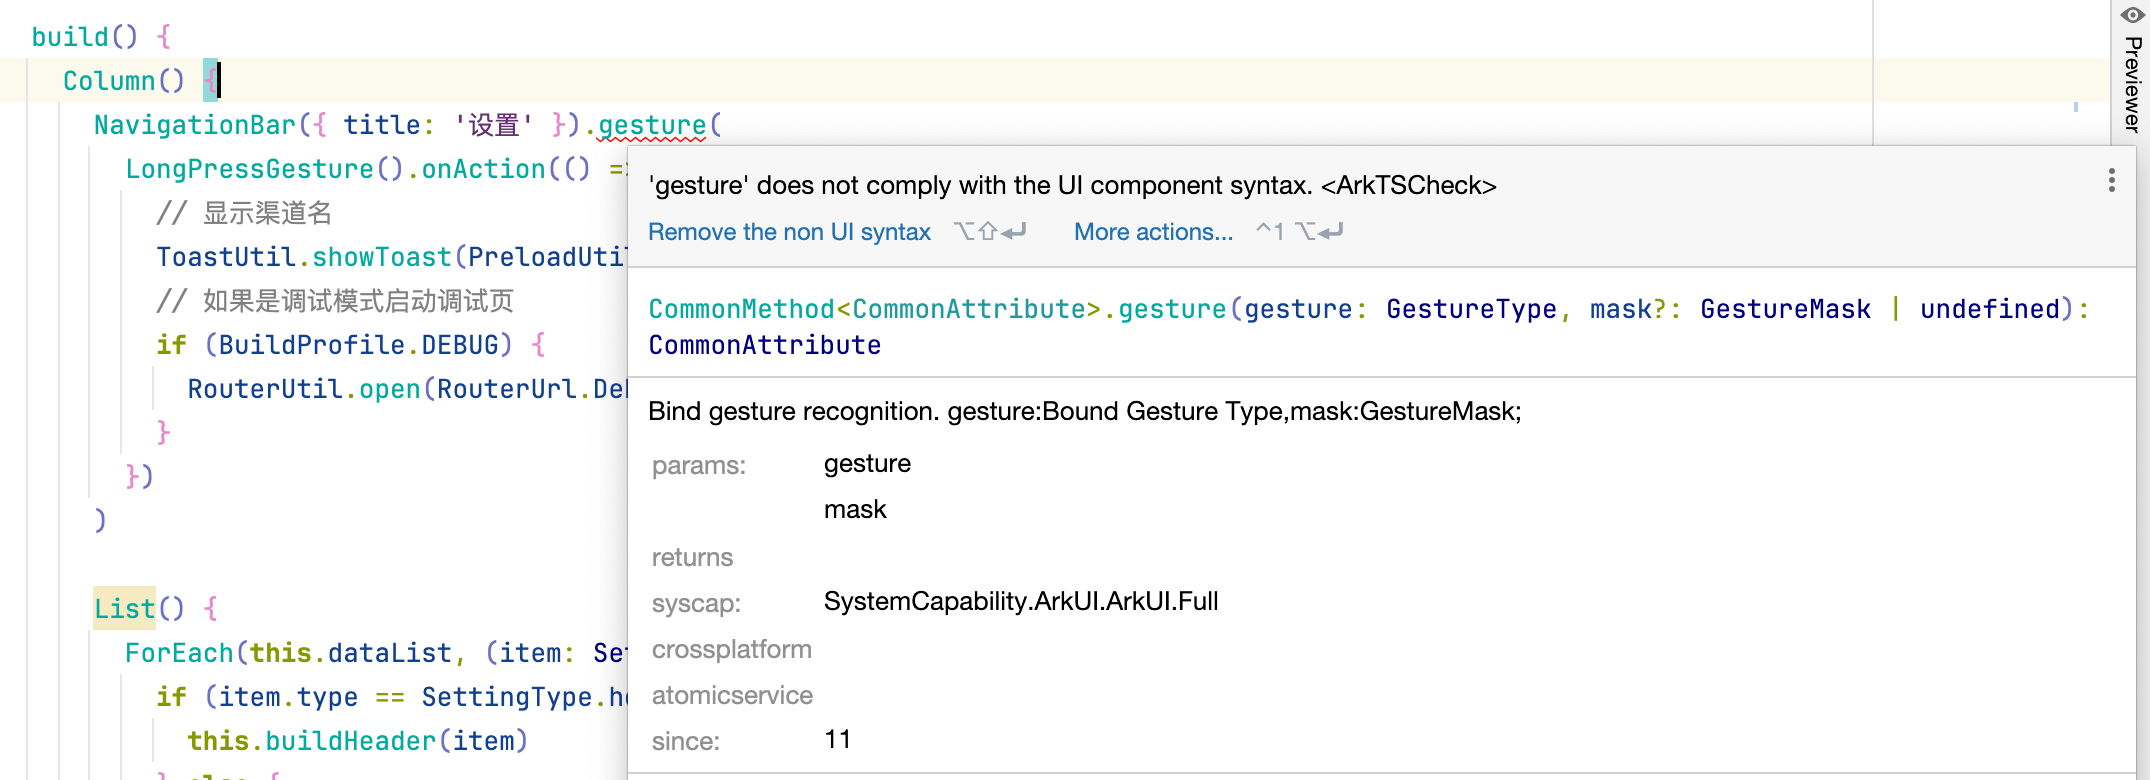Click 'LongPressGesture' in the code
2150x780 pixels.
point(249,169)
